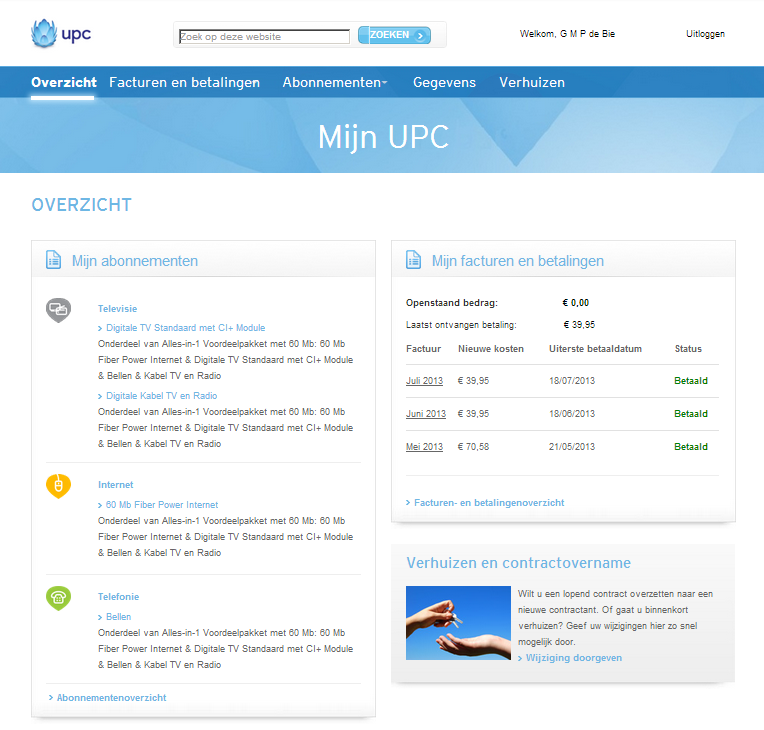Click the Mijn facturen en betalingen title

pos(518,261)
